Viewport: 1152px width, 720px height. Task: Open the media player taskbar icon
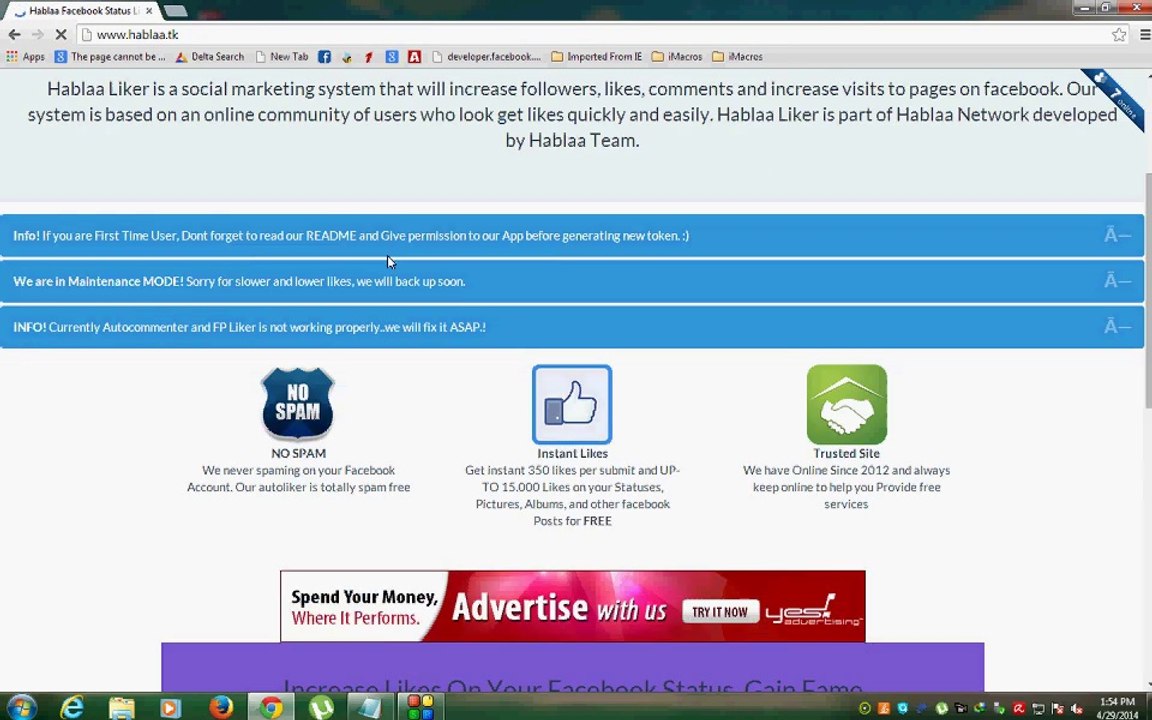pyautogui.click(x=170, y=707)
